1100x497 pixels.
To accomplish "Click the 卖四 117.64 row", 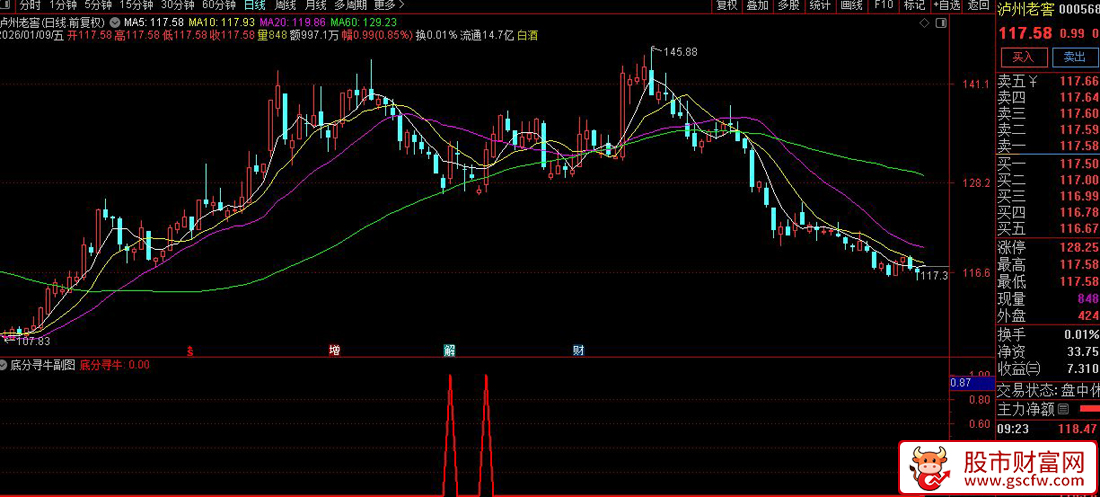I will pos(1048,98).
